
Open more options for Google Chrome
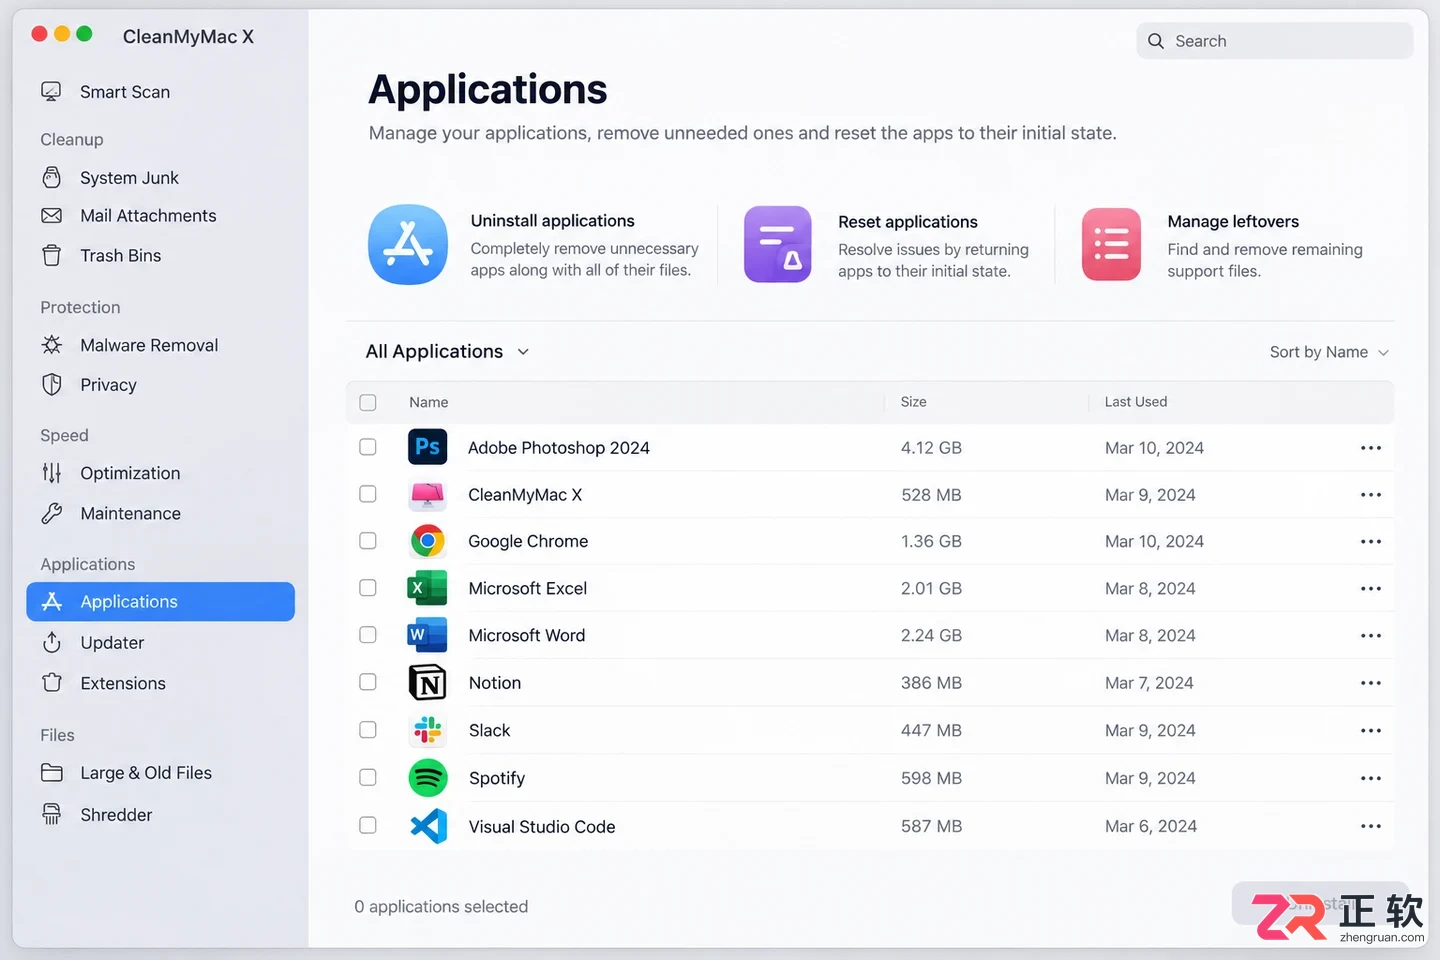click(x=1371, y=542)
